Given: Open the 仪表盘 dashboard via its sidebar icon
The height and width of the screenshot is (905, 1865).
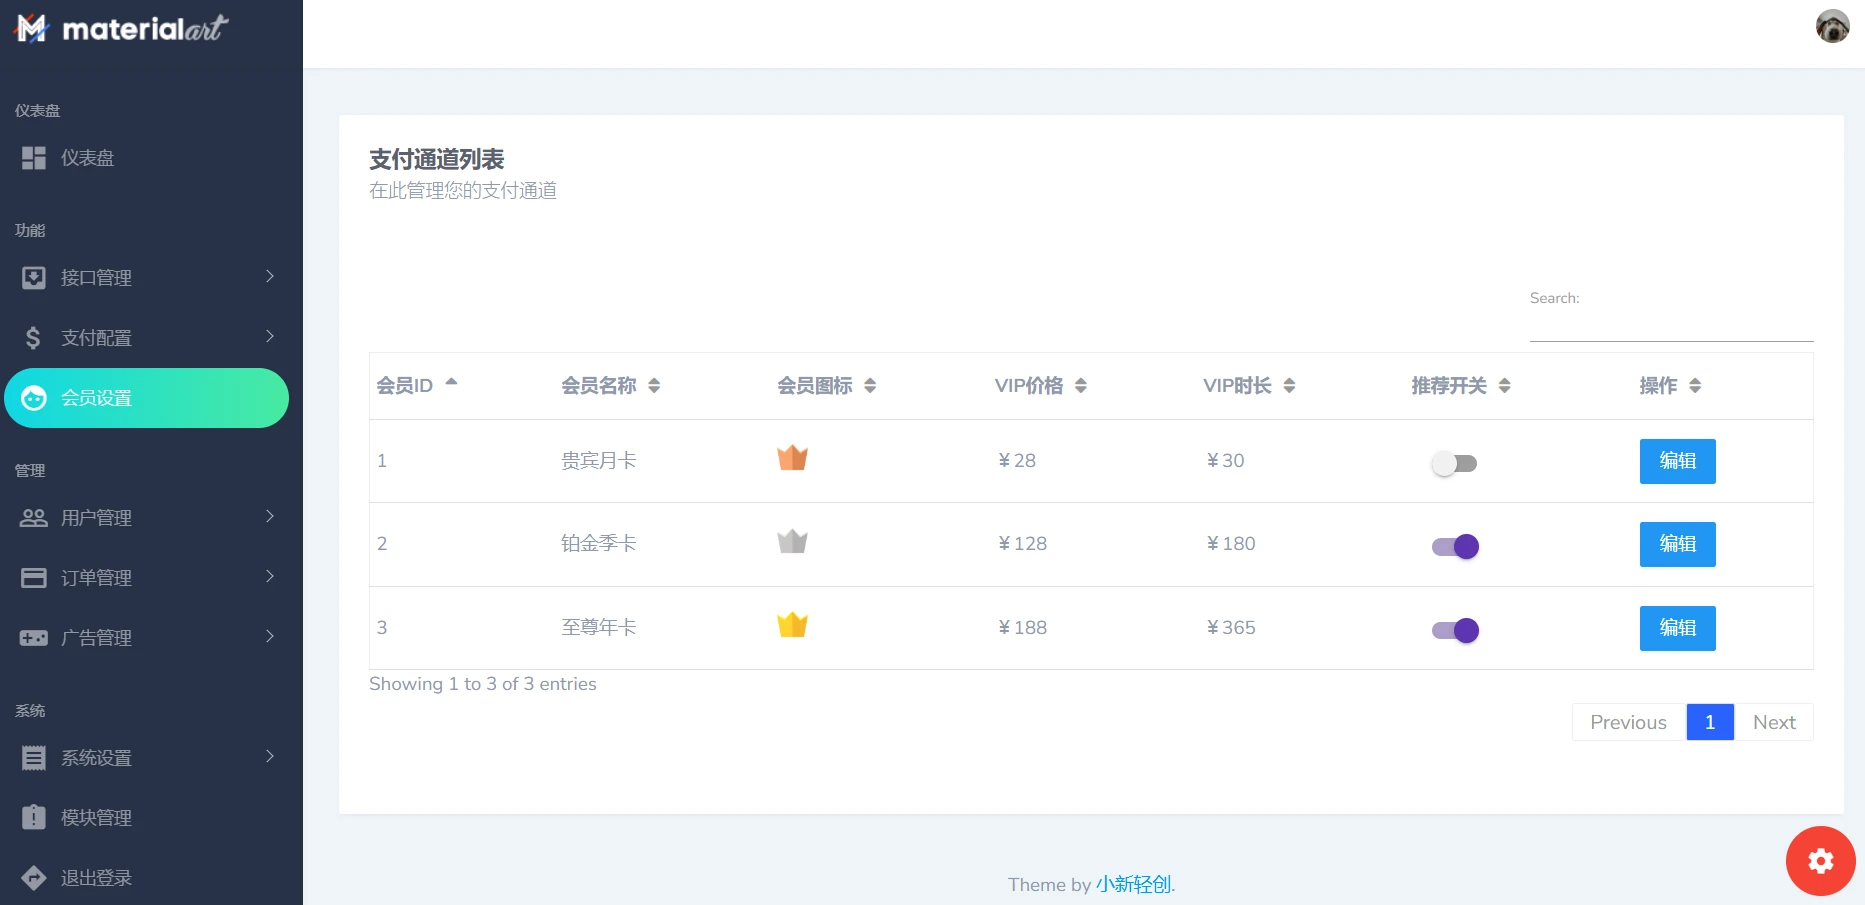Looking at the screenshot, I should pyautogui.click(x=33, y=157).
